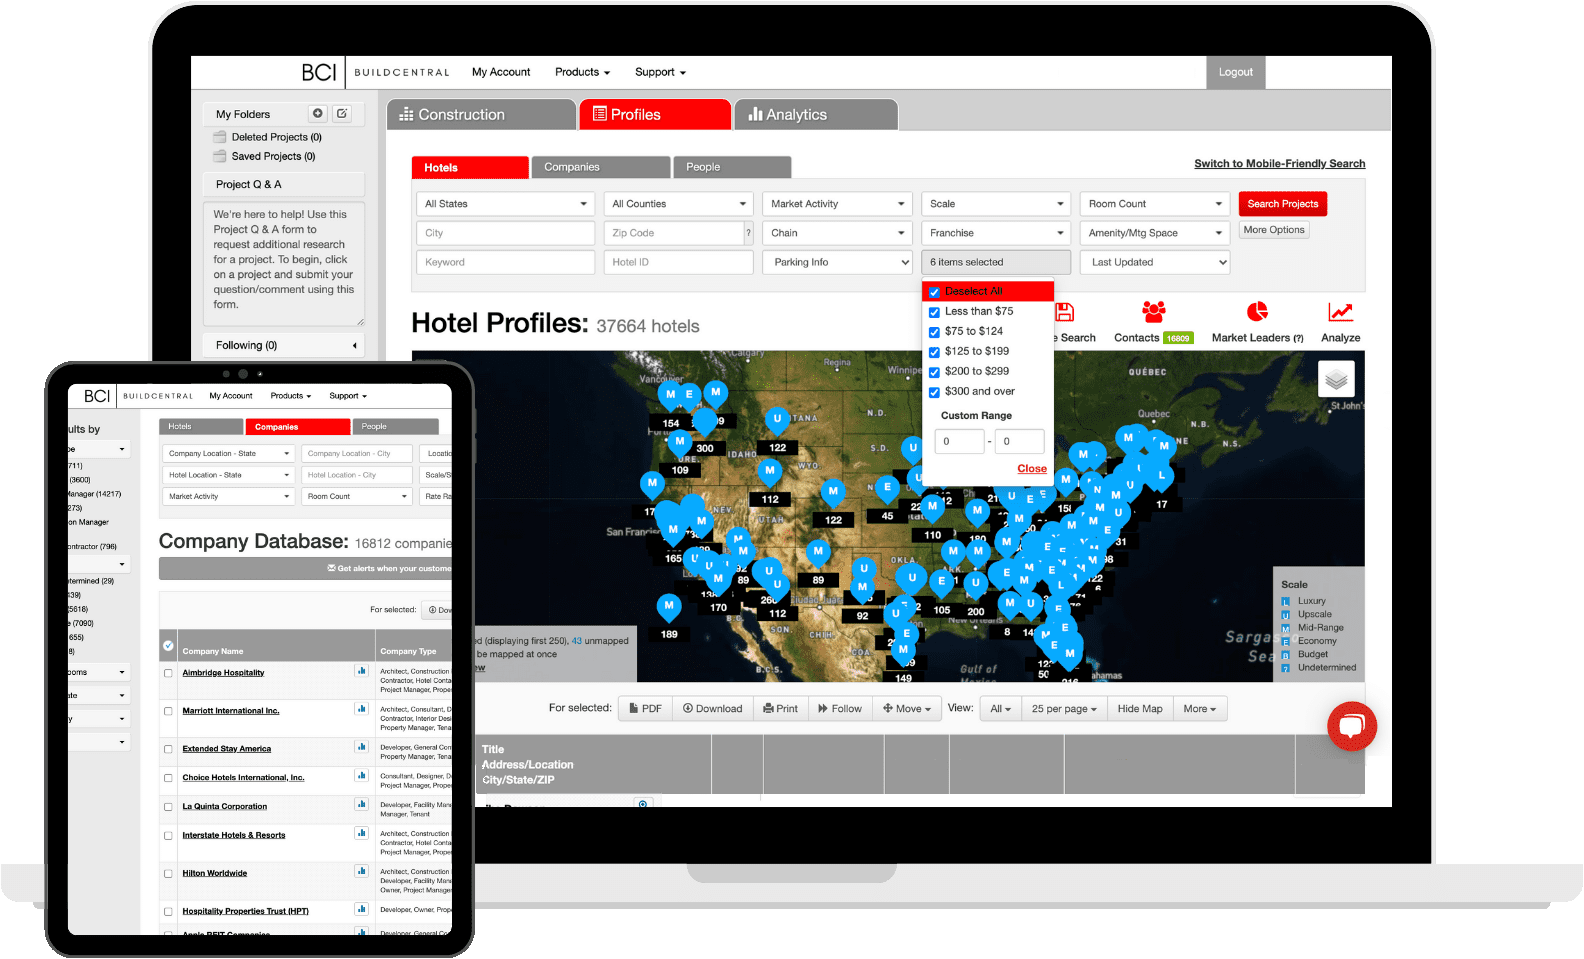
Task: Open the map layers control
Action: point(1336,380)
